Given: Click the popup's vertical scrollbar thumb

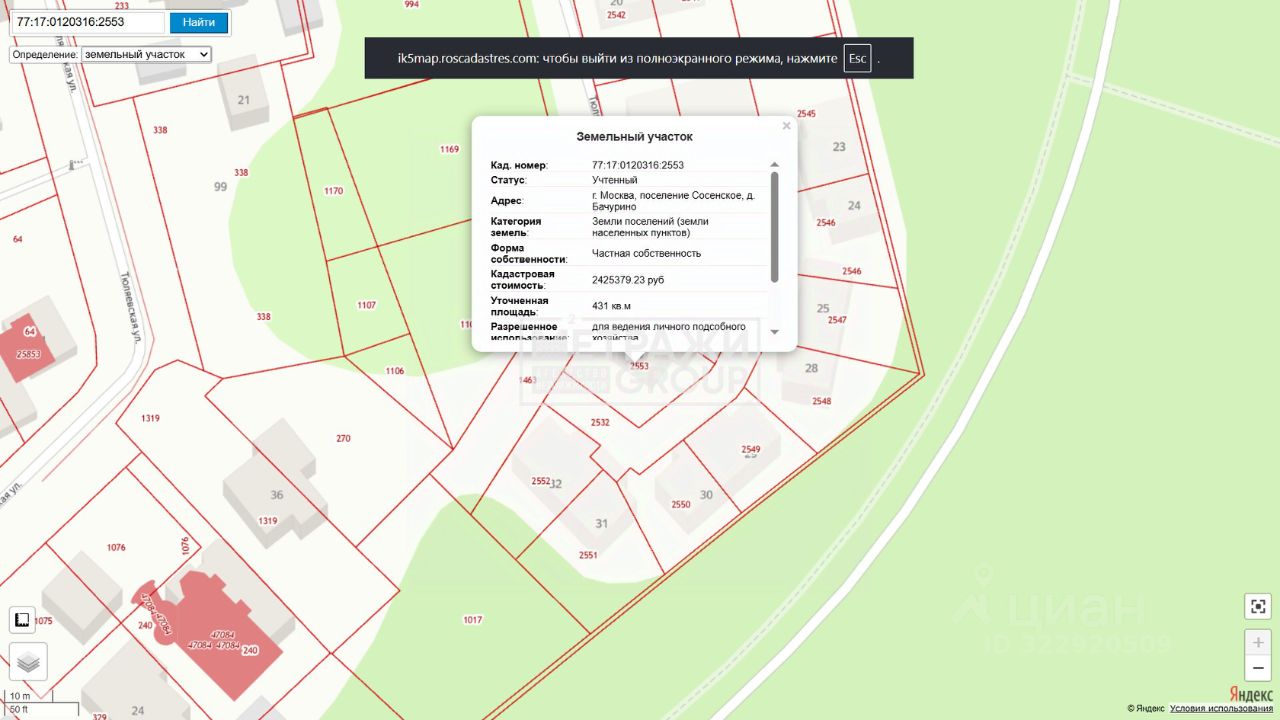Looking at the screenshot, I should (774, 225).
